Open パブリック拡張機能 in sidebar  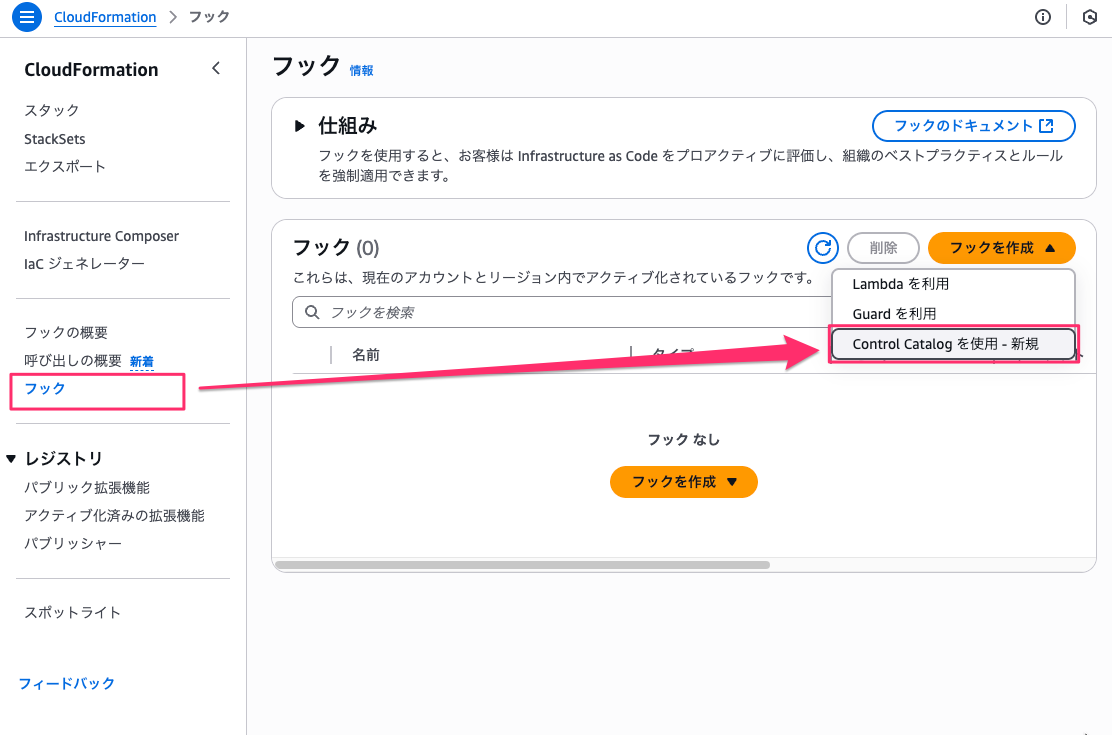87,487
